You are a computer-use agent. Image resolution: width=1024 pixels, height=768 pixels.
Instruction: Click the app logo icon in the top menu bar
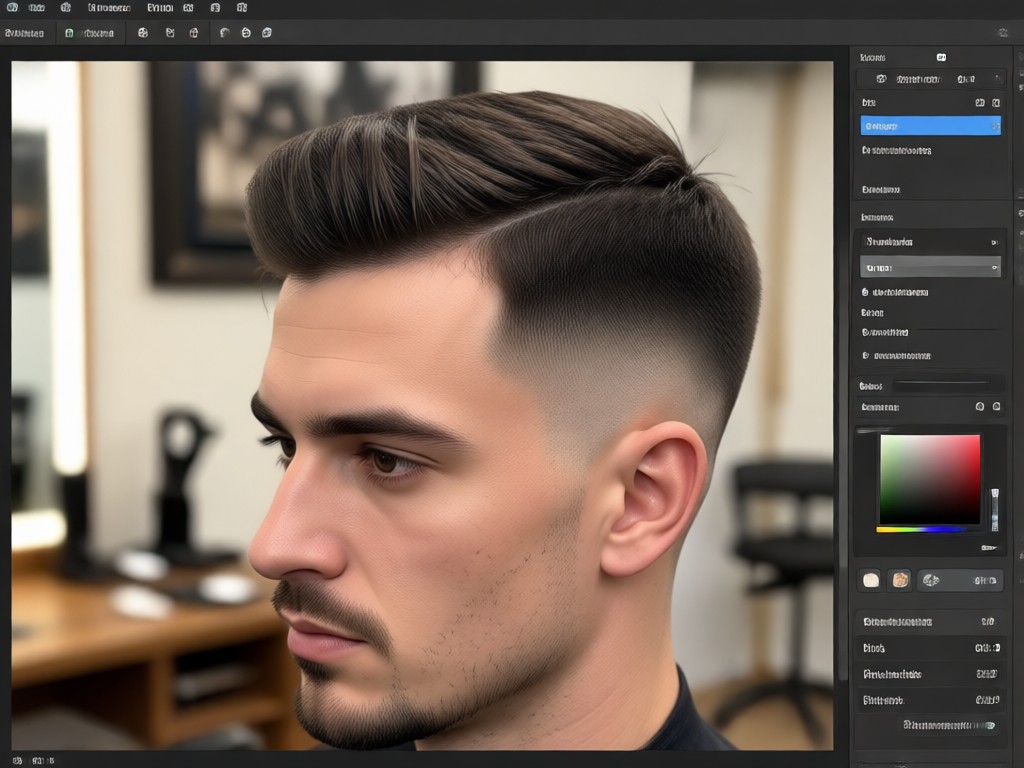[x=12, y=8]
